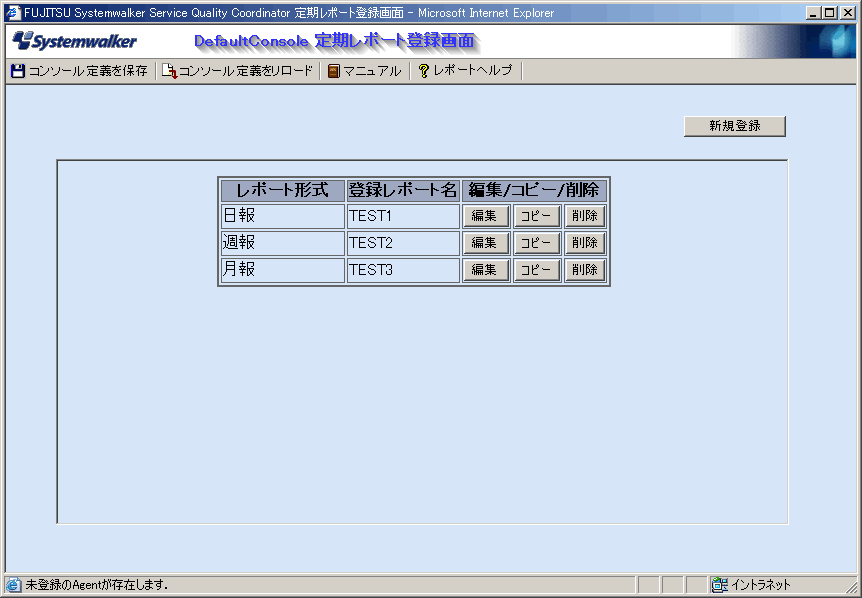
Task: Click the manual book icon
Action: pyautogui.click(x=334, y=71)
